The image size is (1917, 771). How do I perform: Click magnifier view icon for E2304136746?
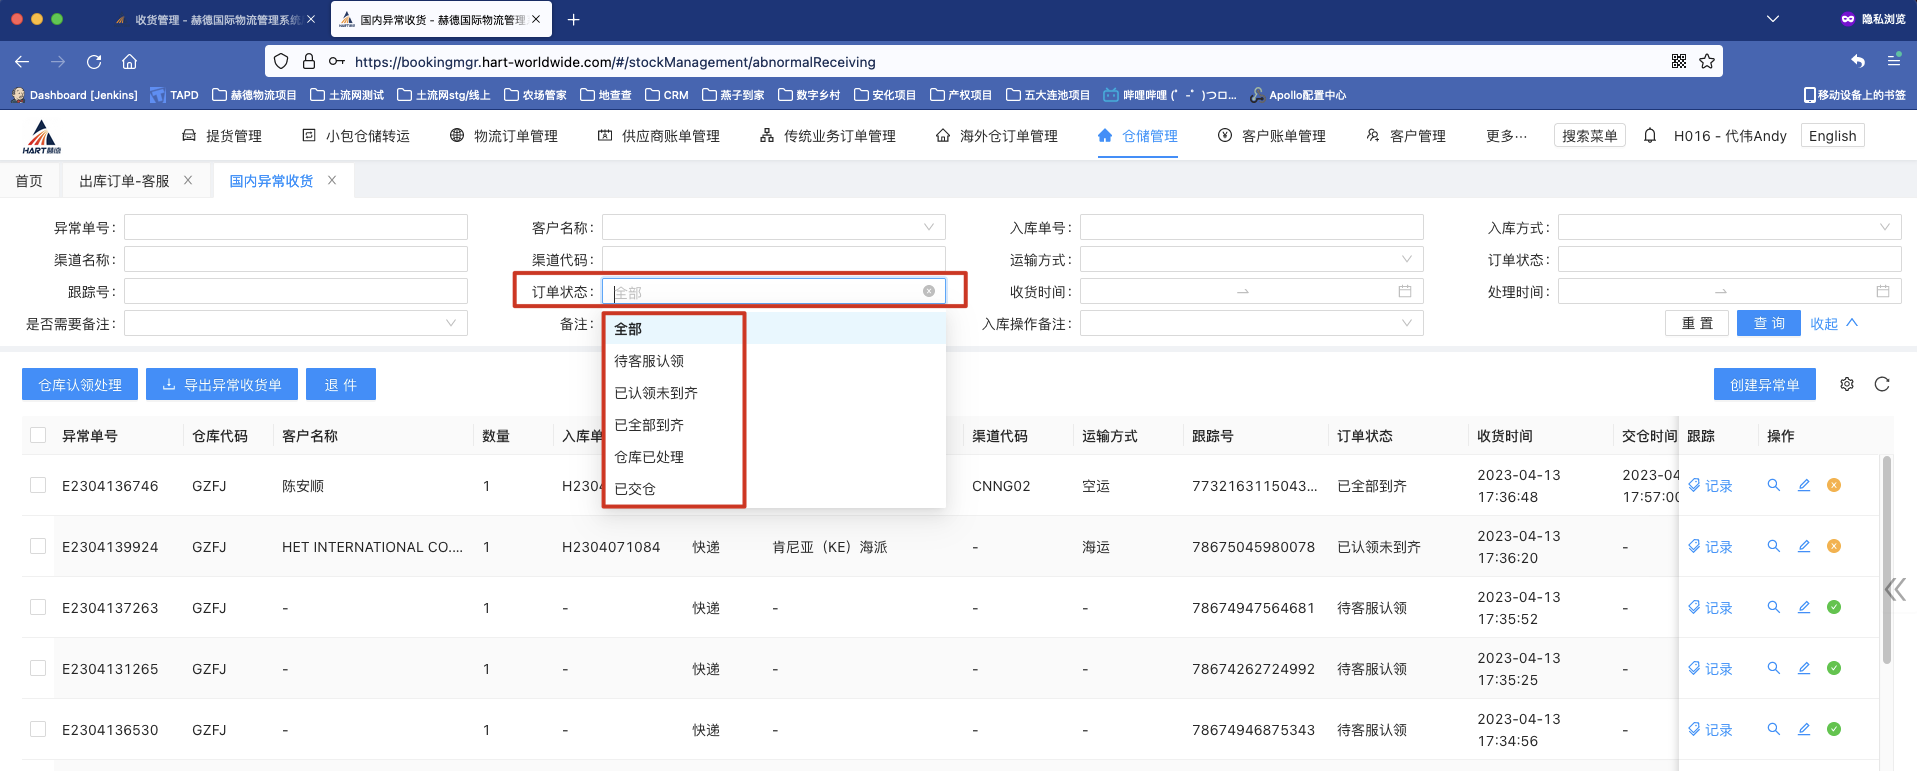click(1774, 486)
